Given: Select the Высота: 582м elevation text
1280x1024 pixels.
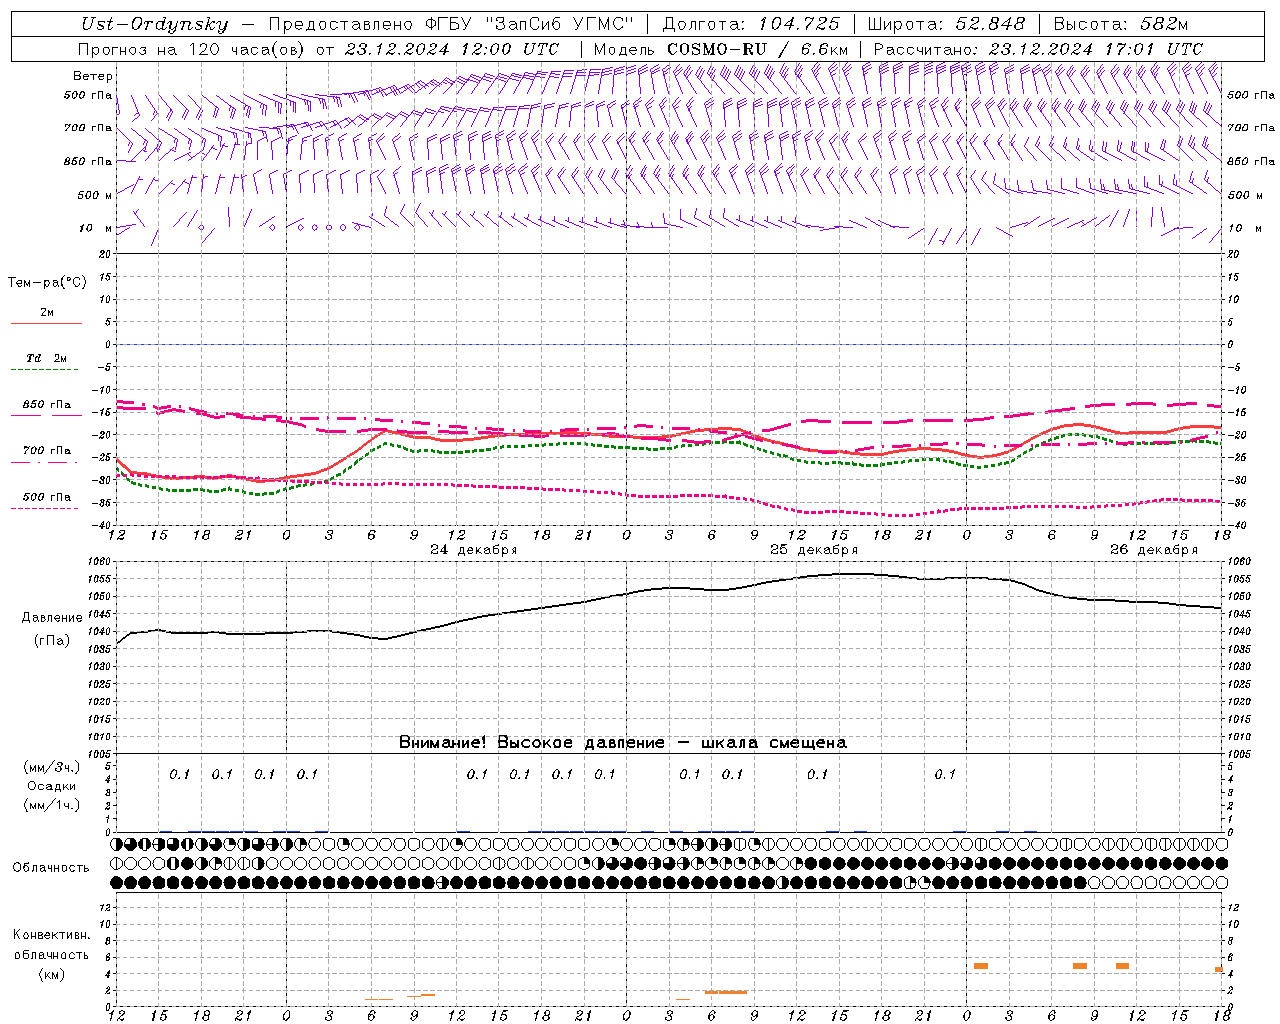Looking at the screenshot, I should 1120,24.
